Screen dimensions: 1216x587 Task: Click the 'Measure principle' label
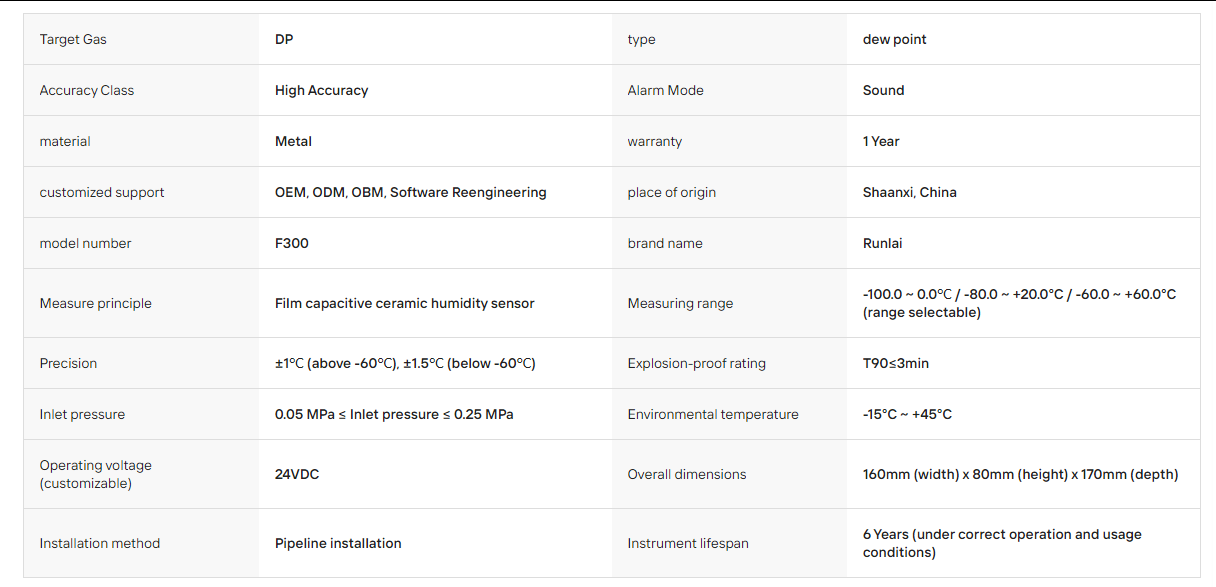point(96,303)
